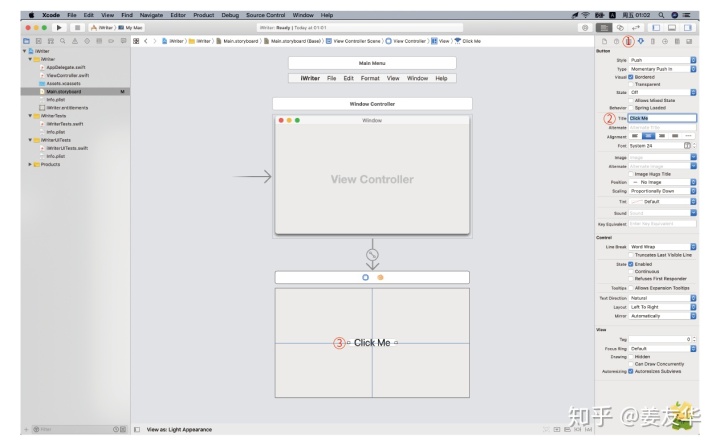Open ViewController.swift in navigator
Screen dimensions: 720x446
(68, 75)
